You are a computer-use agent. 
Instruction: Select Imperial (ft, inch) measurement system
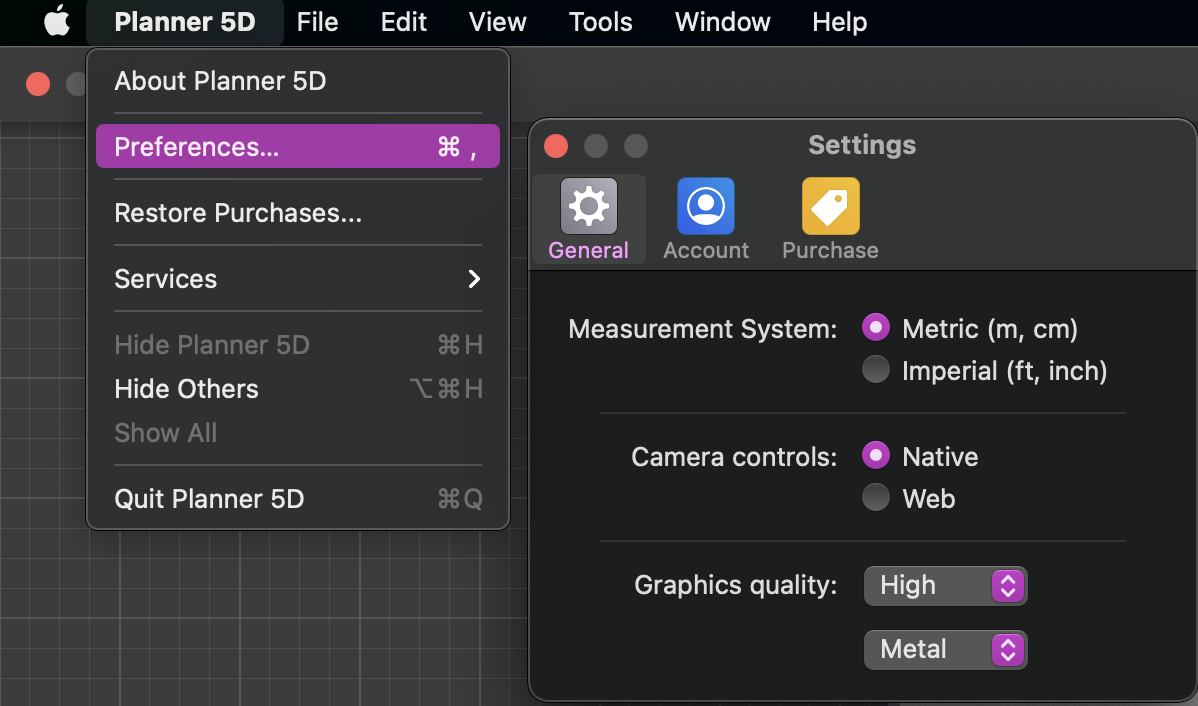tap(876, 370)
